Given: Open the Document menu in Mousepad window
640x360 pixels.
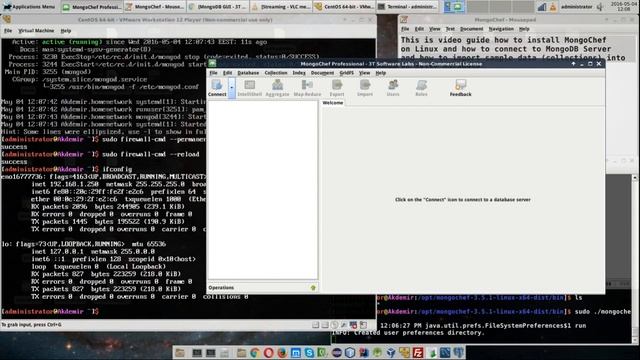Looking at the screenshot, I should pos(471,29).
